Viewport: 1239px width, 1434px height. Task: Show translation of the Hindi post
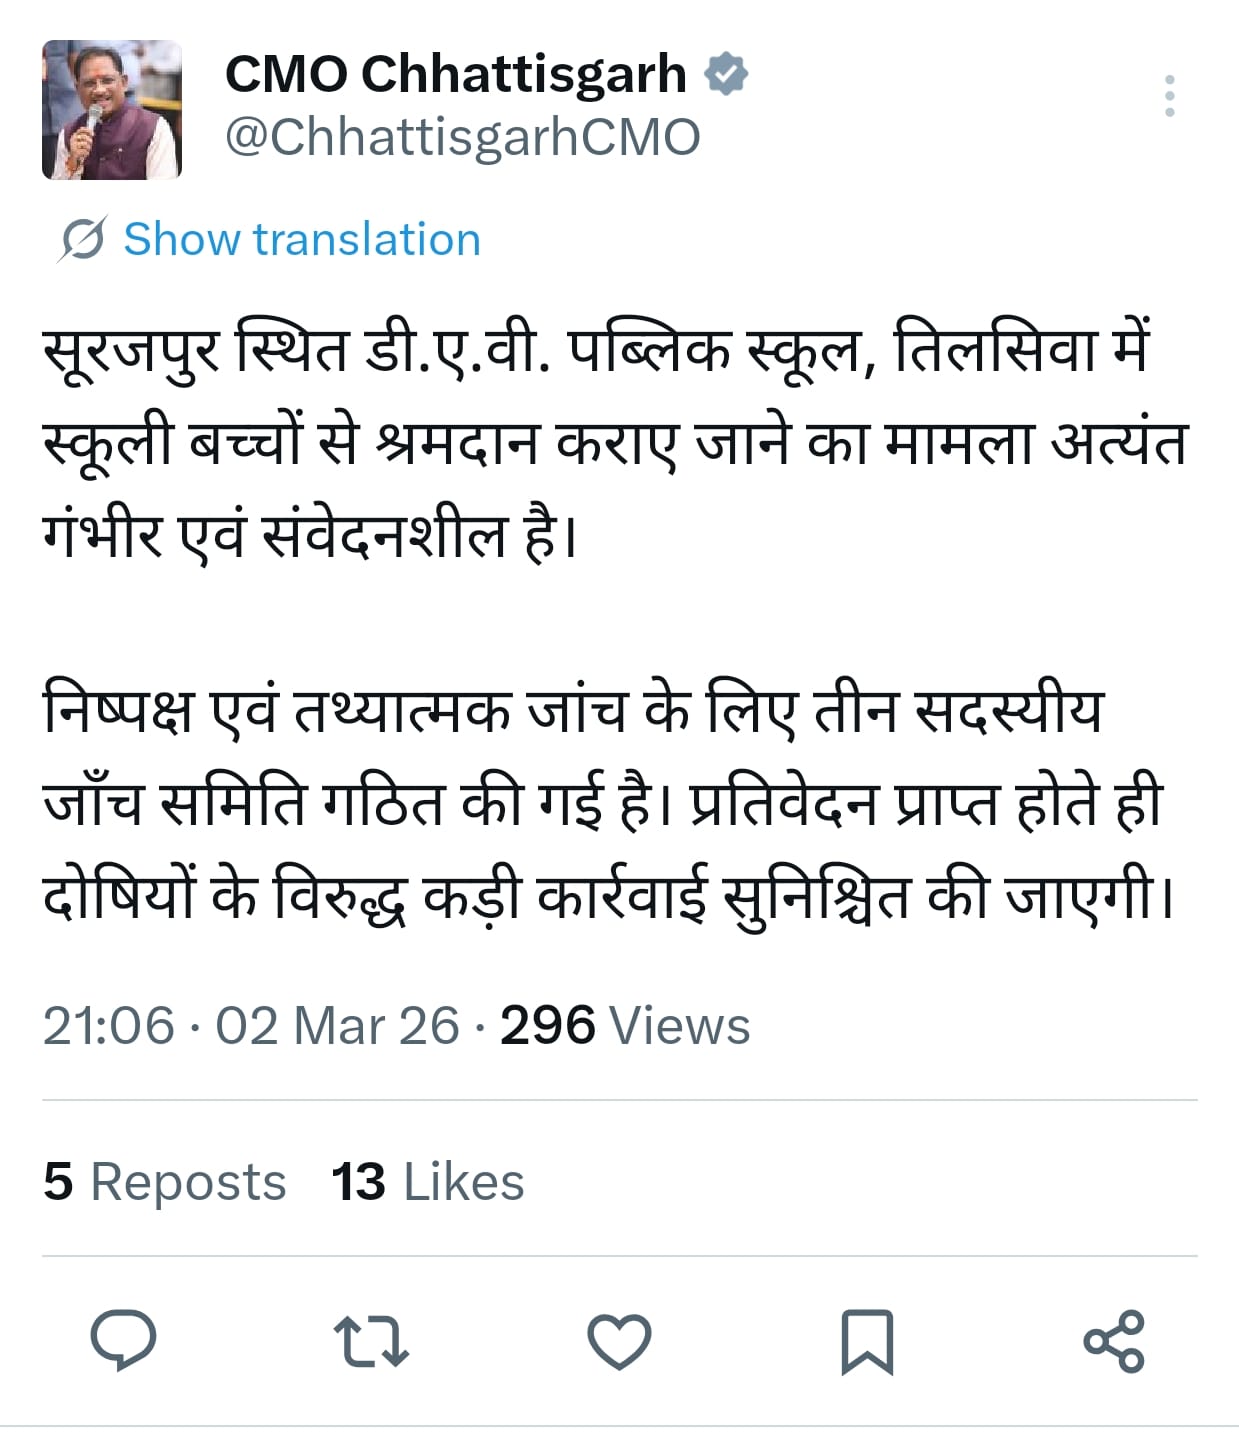click(301, 240)
